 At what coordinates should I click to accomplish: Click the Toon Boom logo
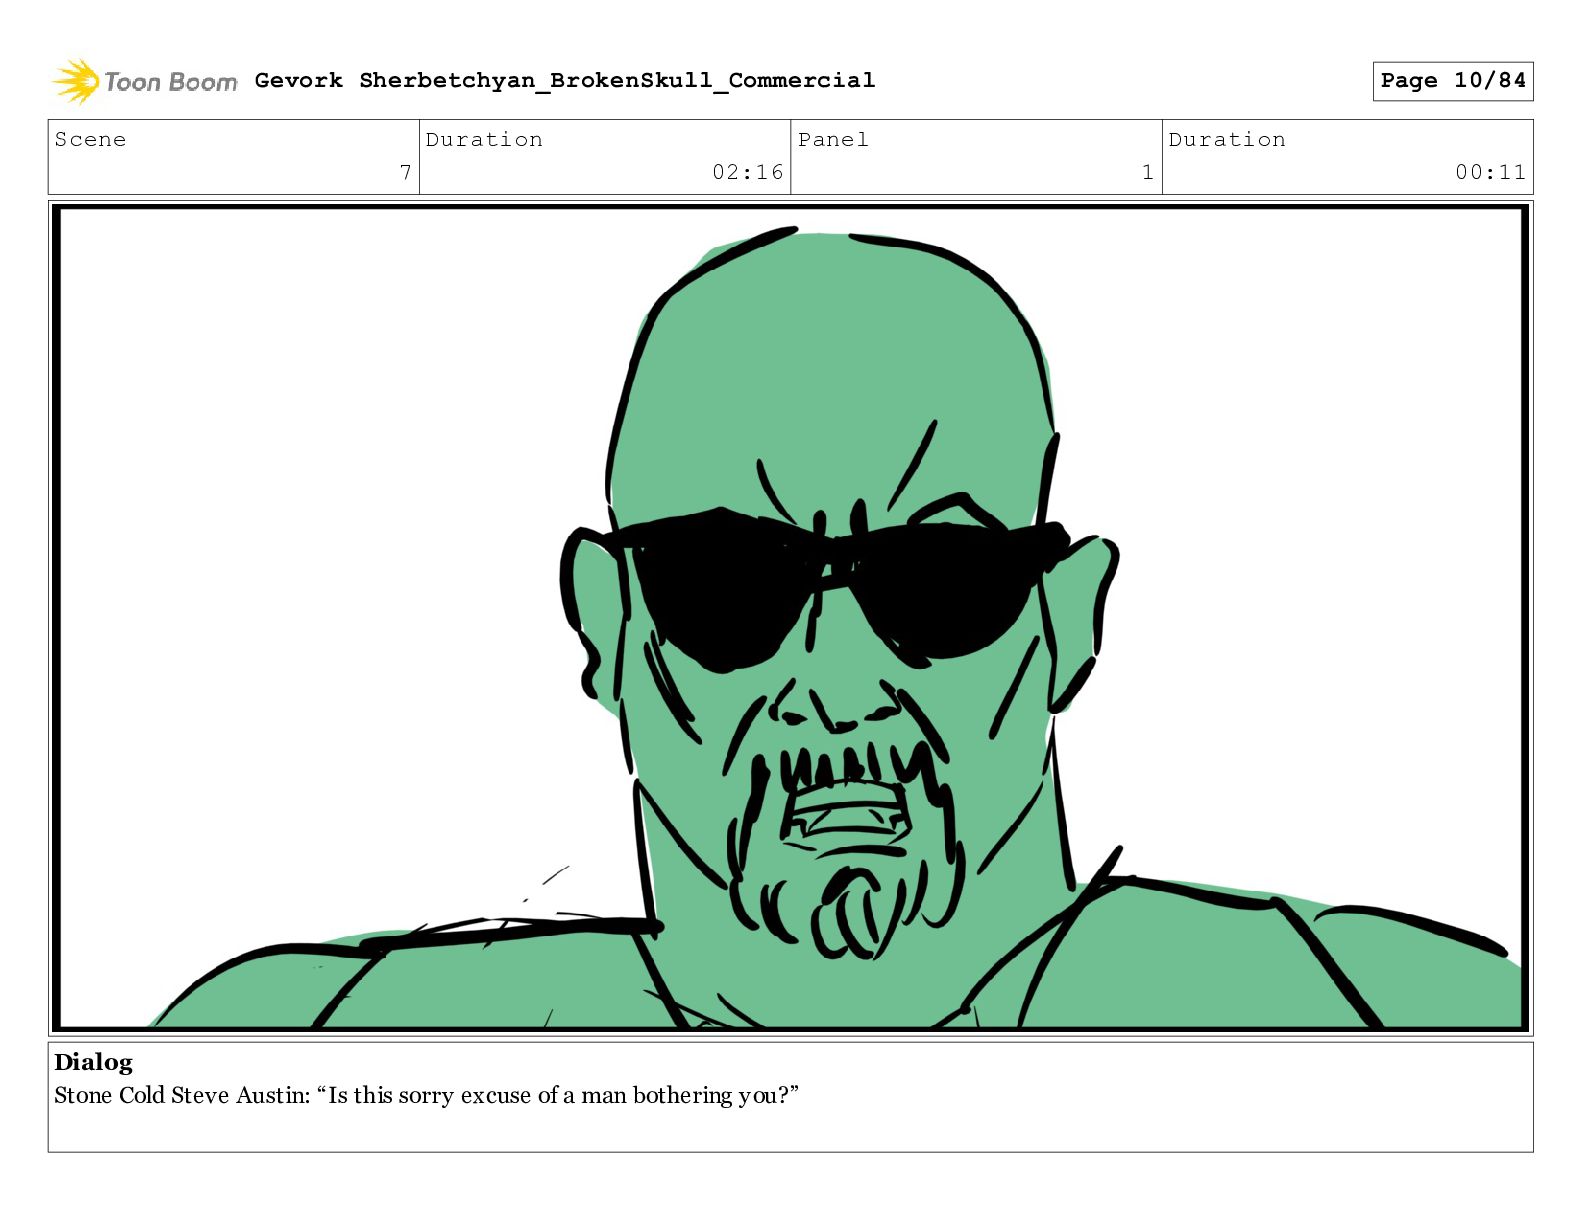(x=145, y=81)
